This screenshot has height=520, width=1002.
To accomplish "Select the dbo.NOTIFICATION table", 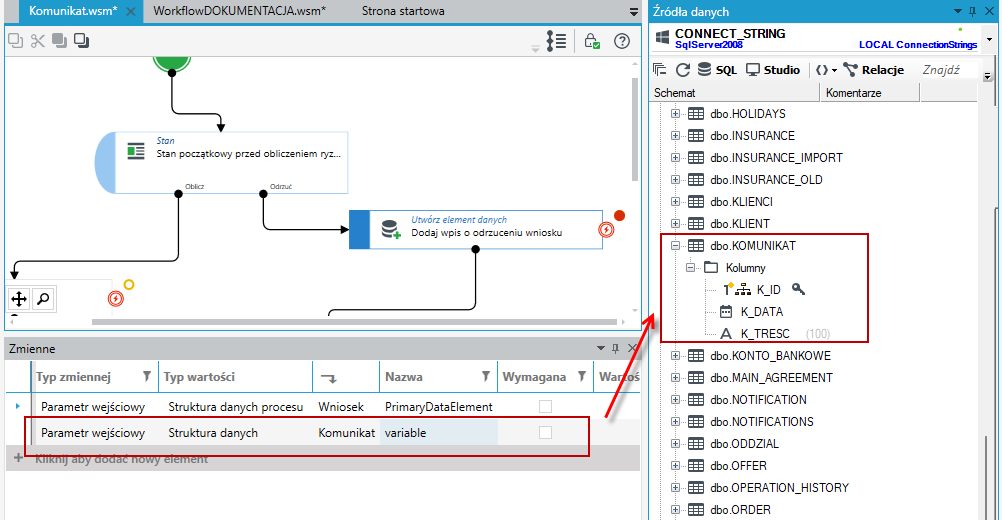I will (x=759, y=400).
